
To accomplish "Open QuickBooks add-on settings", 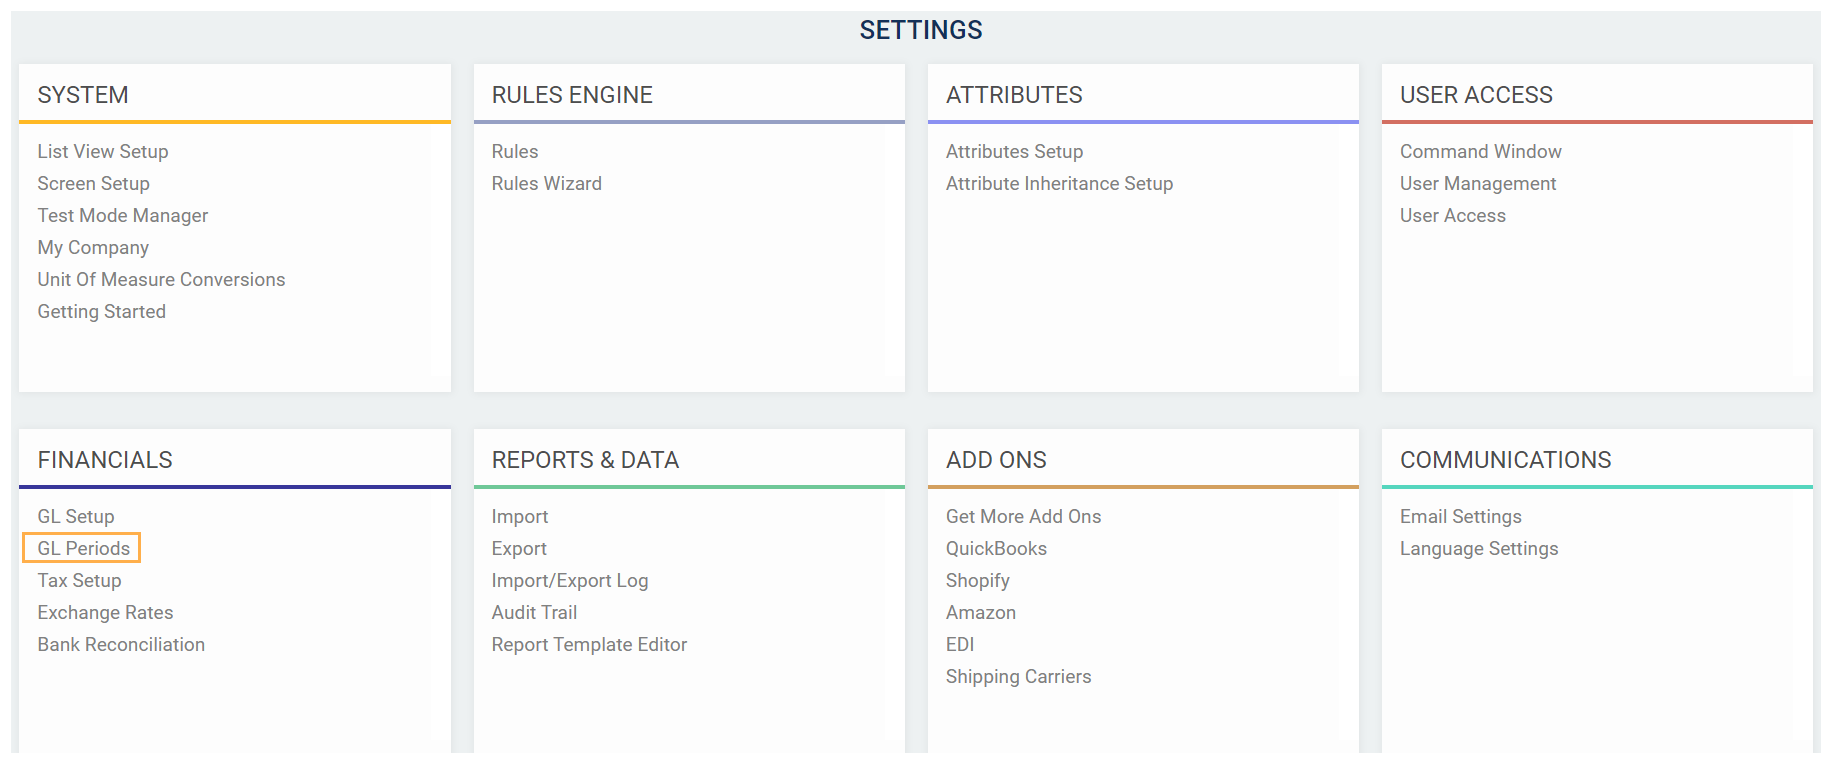I will point(996,548).
